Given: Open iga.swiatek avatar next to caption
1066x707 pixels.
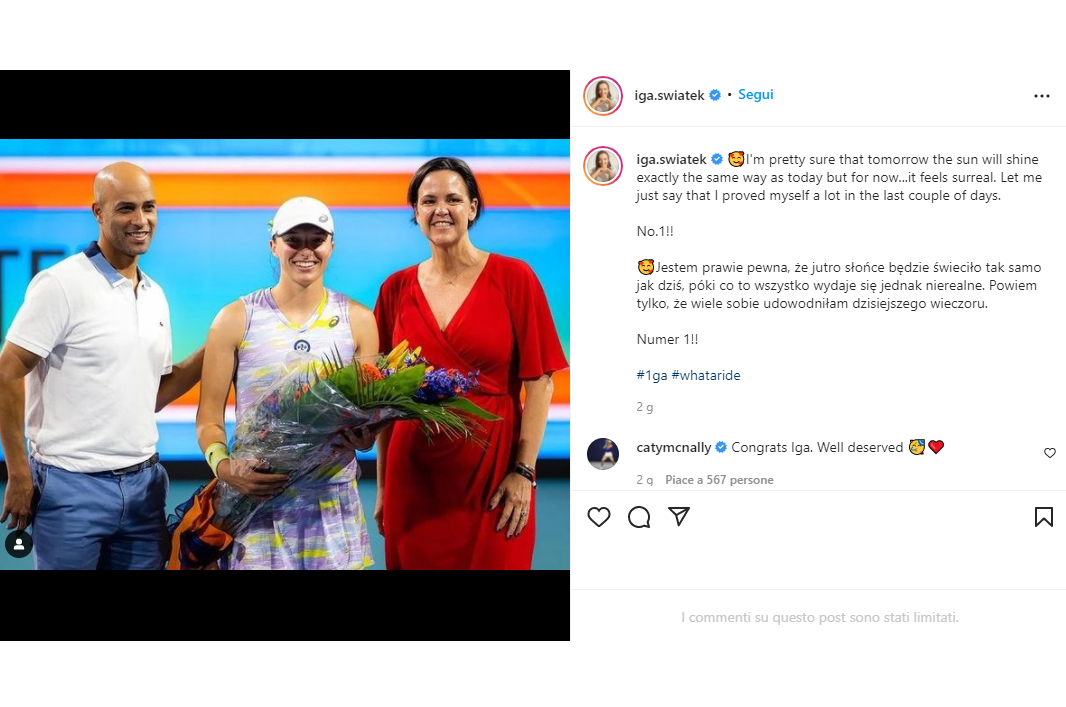Looking at the screenshot, I should tap(603, 165).
